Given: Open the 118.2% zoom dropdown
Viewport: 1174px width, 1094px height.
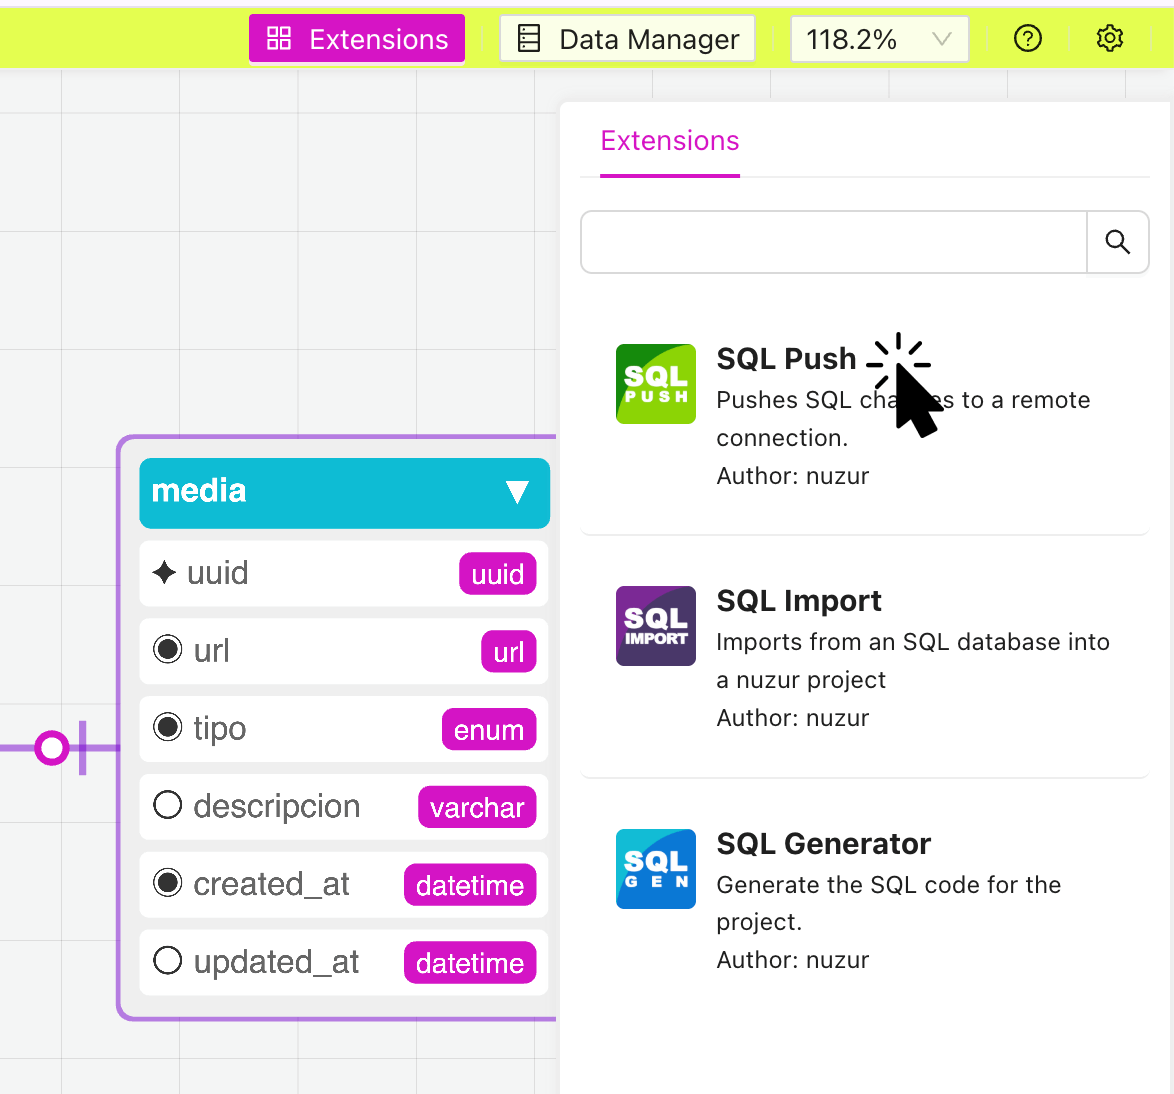Looking at the screenshot, I should pyautogui.click(x=879, y=39).
